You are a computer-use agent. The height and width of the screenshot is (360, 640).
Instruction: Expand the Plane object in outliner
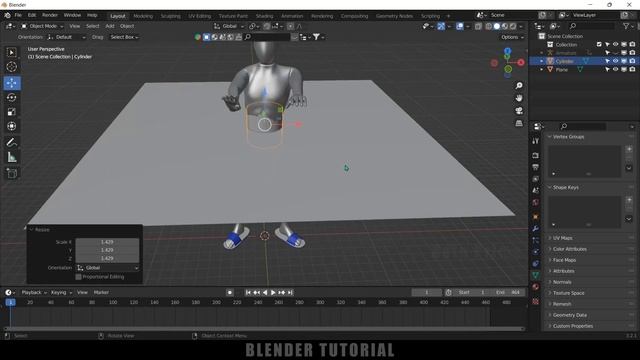pos(542,70)
